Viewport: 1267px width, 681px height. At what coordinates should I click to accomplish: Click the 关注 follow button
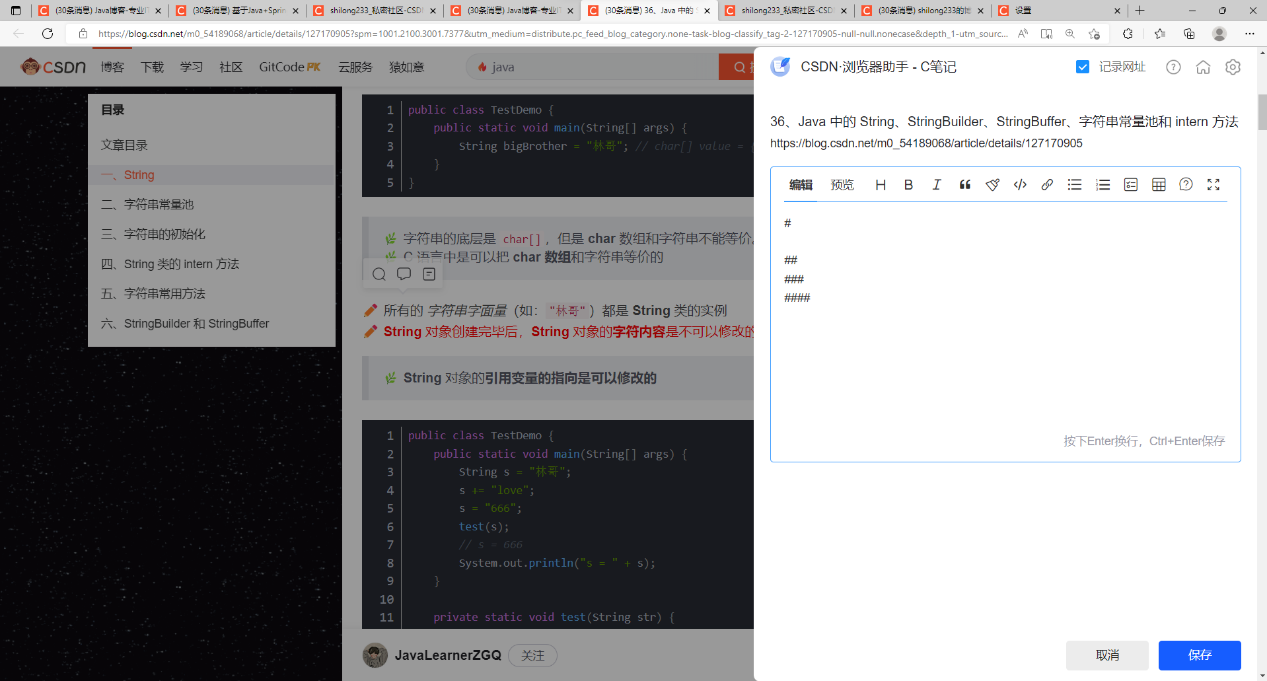coord(533,656)
